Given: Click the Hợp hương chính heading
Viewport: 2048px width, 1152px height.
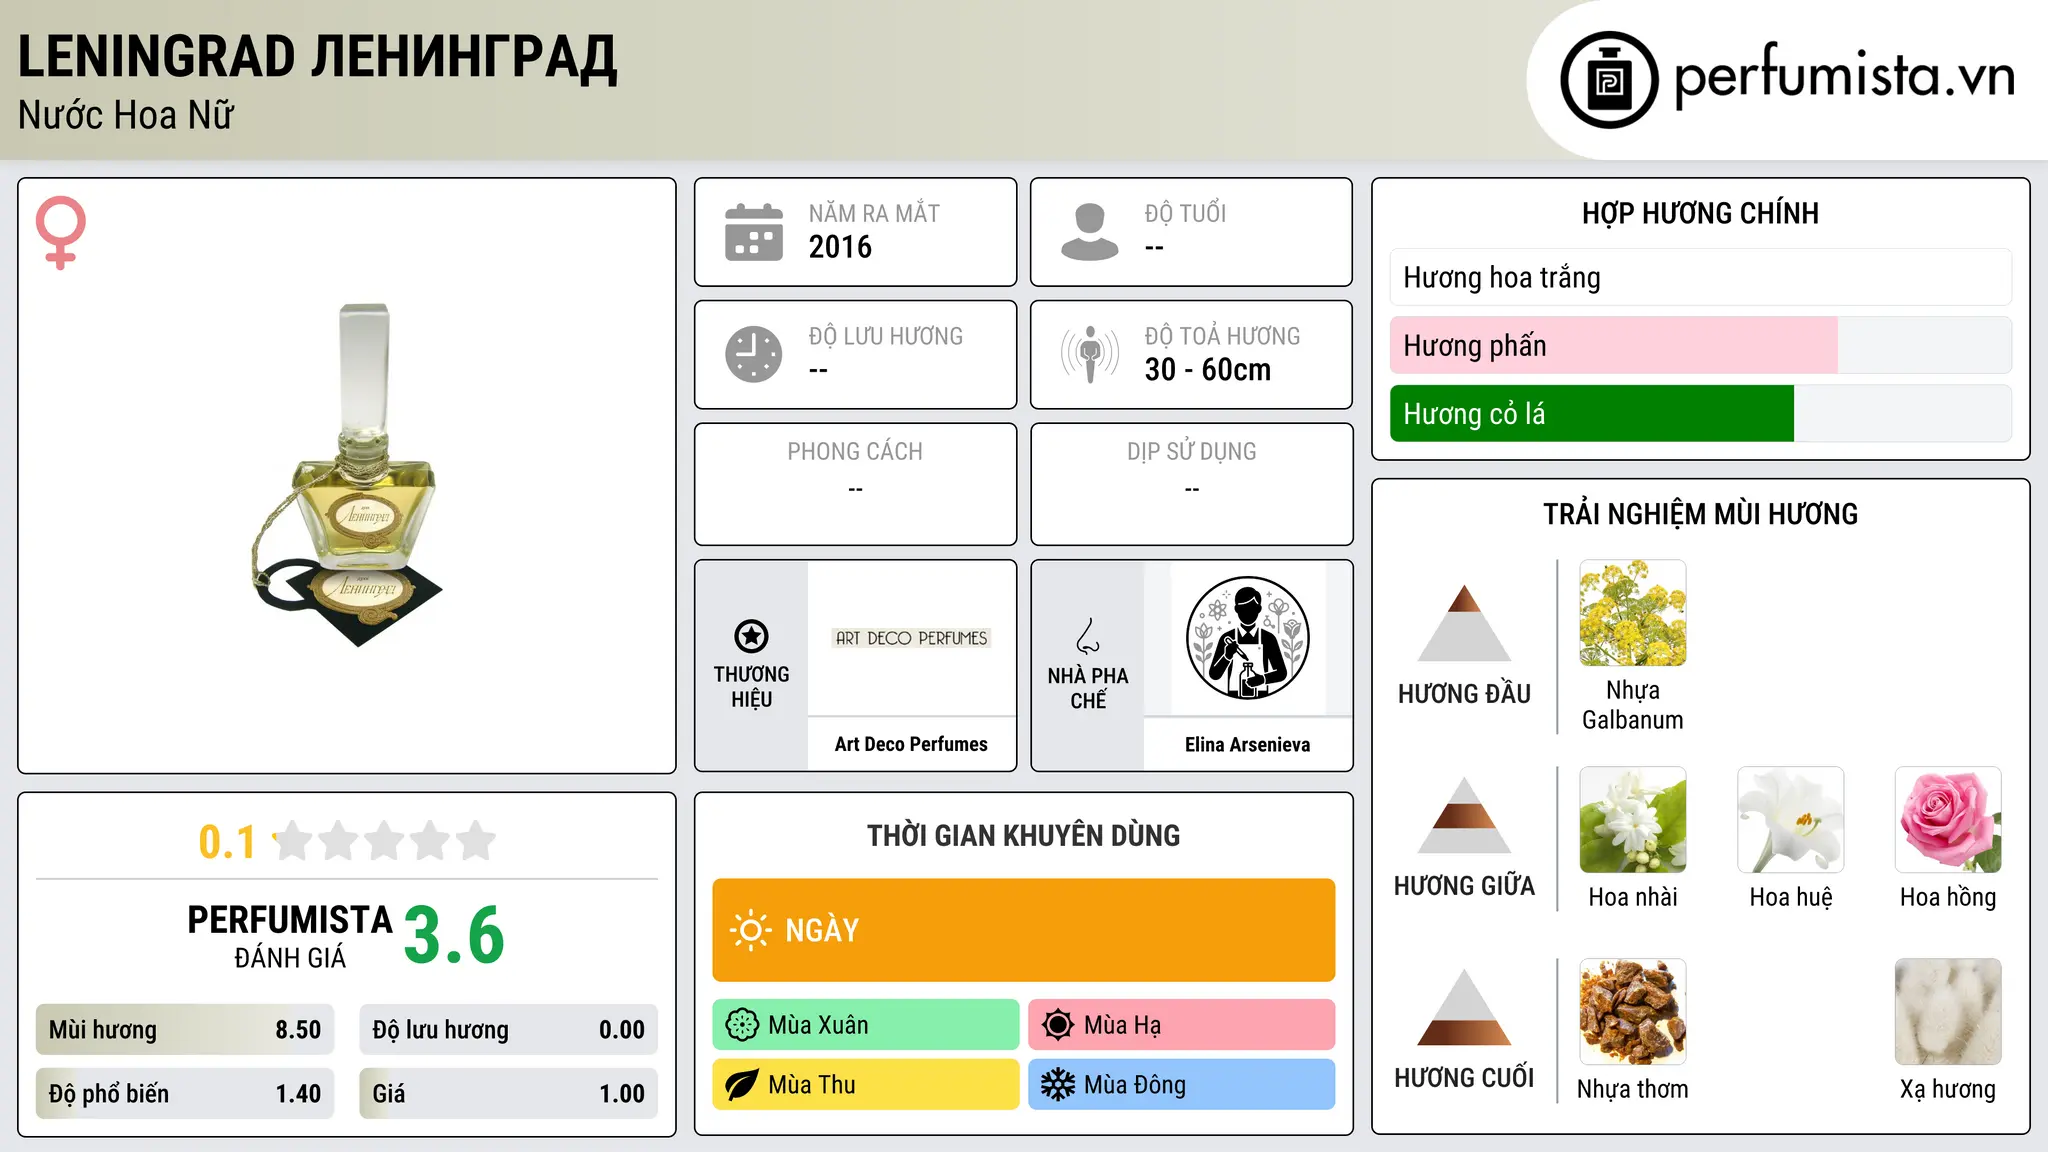Looking at the screenshot, I should coord(1700,213).
